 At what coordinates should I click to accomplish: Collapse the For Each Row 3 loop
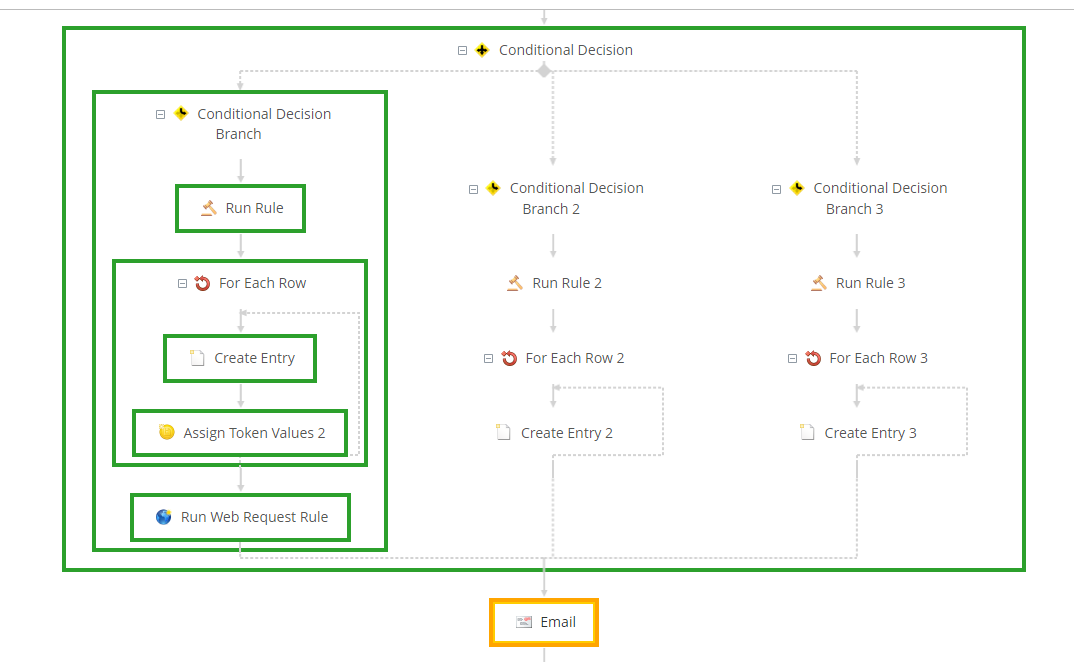pos(792,358)
